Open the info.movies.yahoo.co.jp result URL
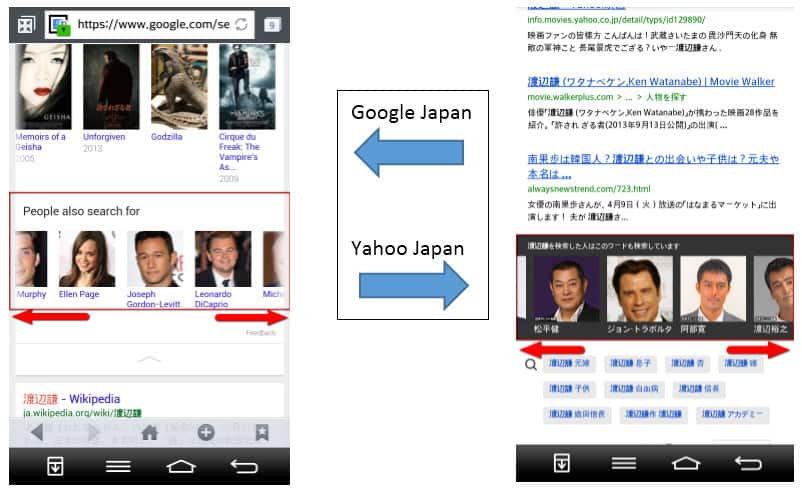This screenshot has height=491, width=802. (616, 19)
